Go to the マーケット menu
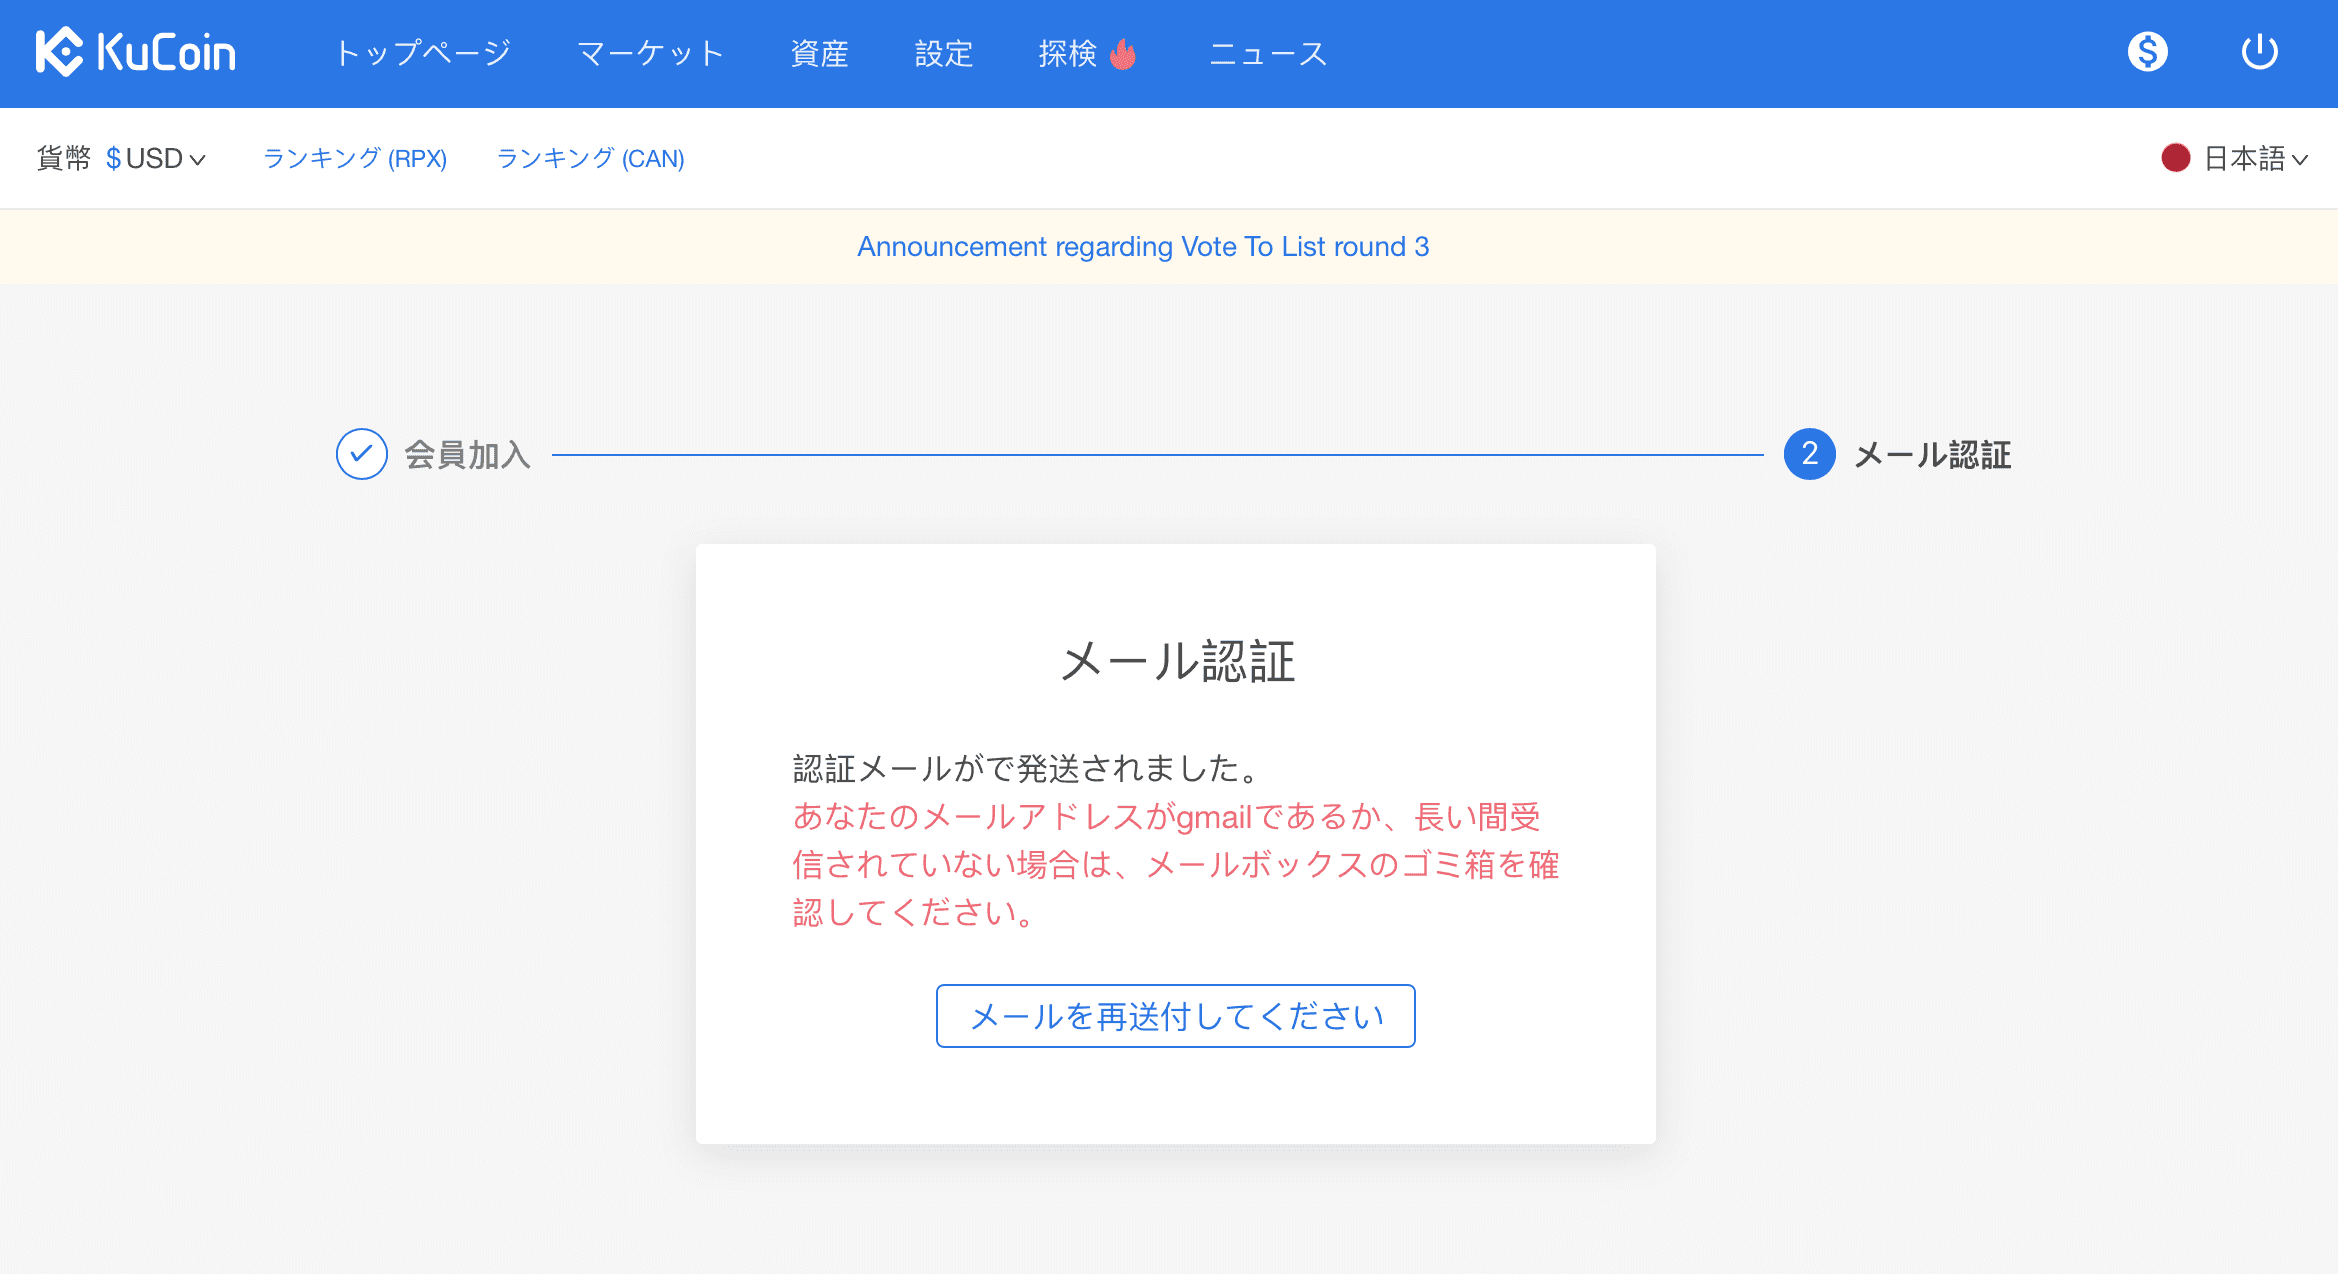Image resolution: width=2338 pixels, height=1274 pixels. tap(650, 53)
